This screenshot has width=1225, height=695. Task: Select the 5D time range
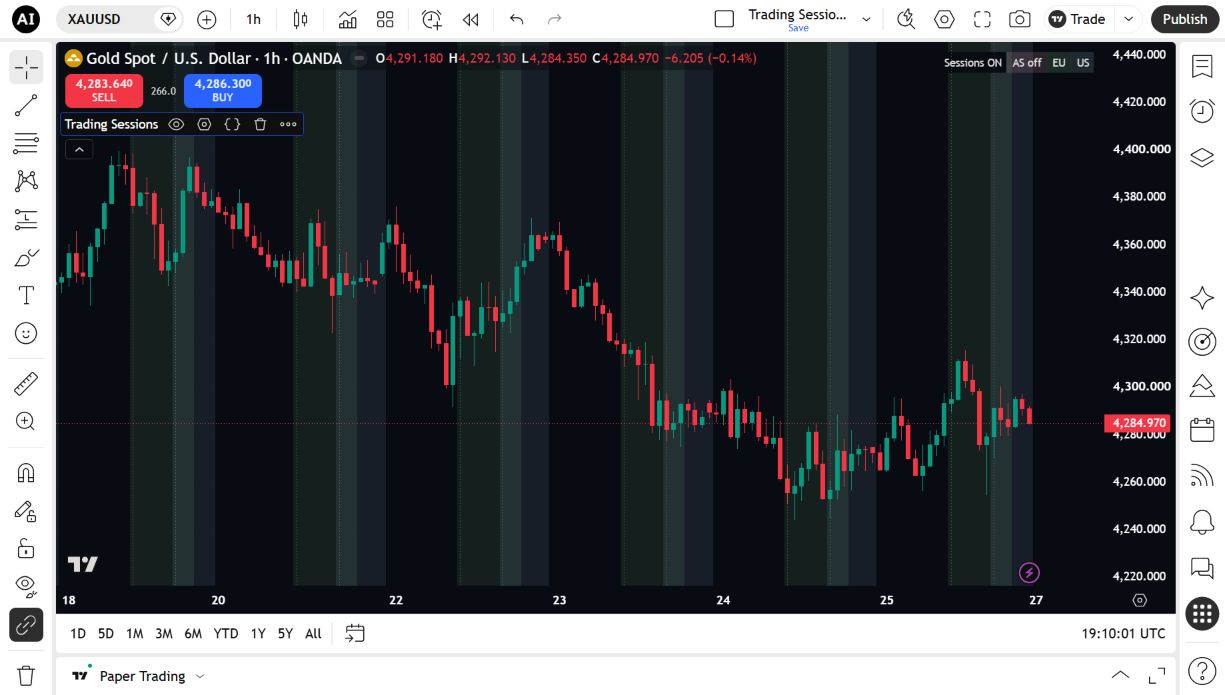click(x=106, y=633)
